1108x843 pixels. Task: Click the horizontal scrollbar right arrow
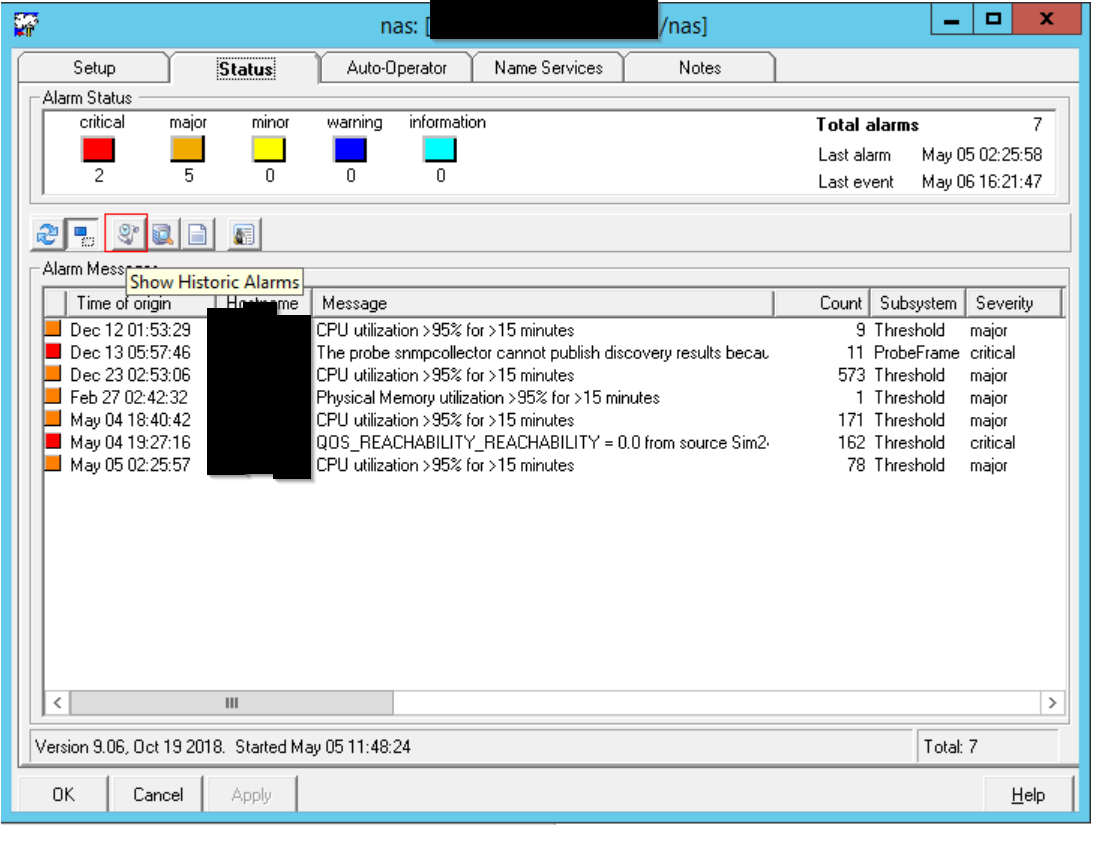click(1051, 703)
